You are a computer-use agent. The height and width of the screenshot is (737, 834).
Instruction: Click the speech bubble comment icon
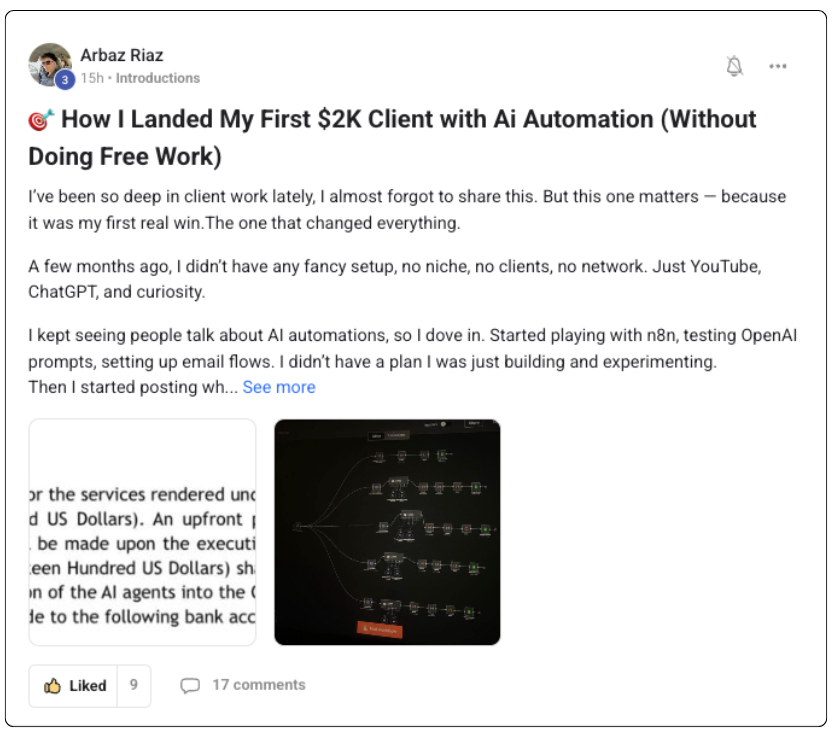click(x=190, y=686)
